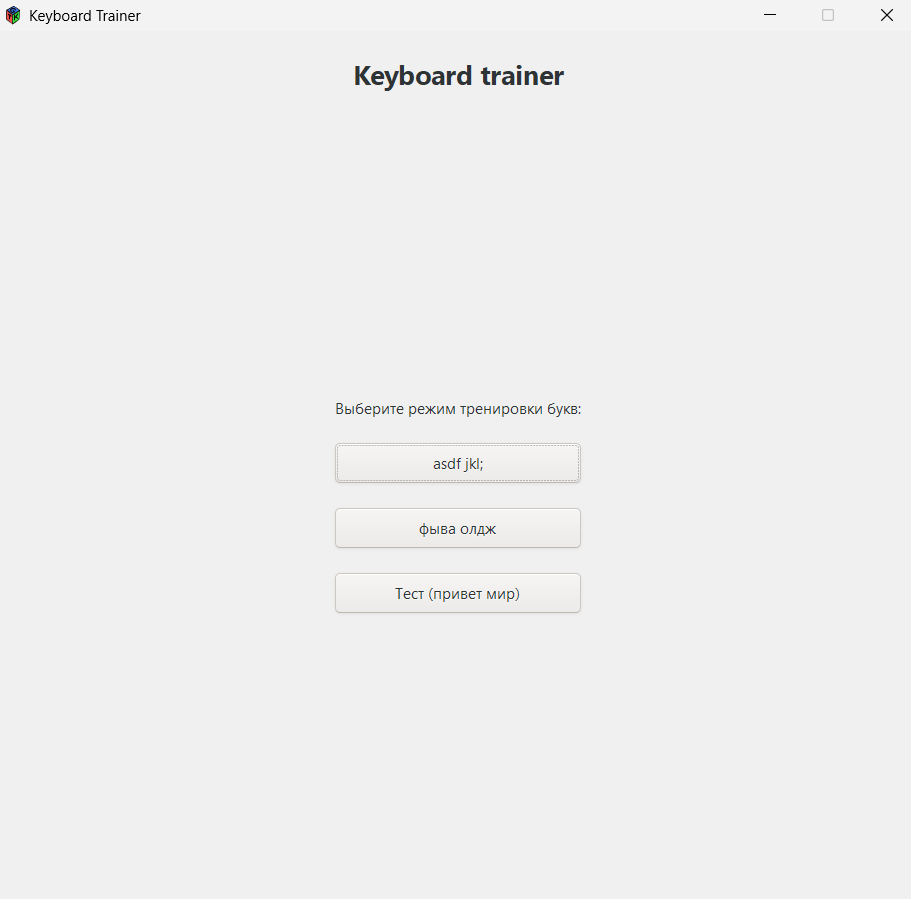This screenshot has width=911, height=899.
Task: Close the Keyboard Trainer application
Action: tap(886, 15)
